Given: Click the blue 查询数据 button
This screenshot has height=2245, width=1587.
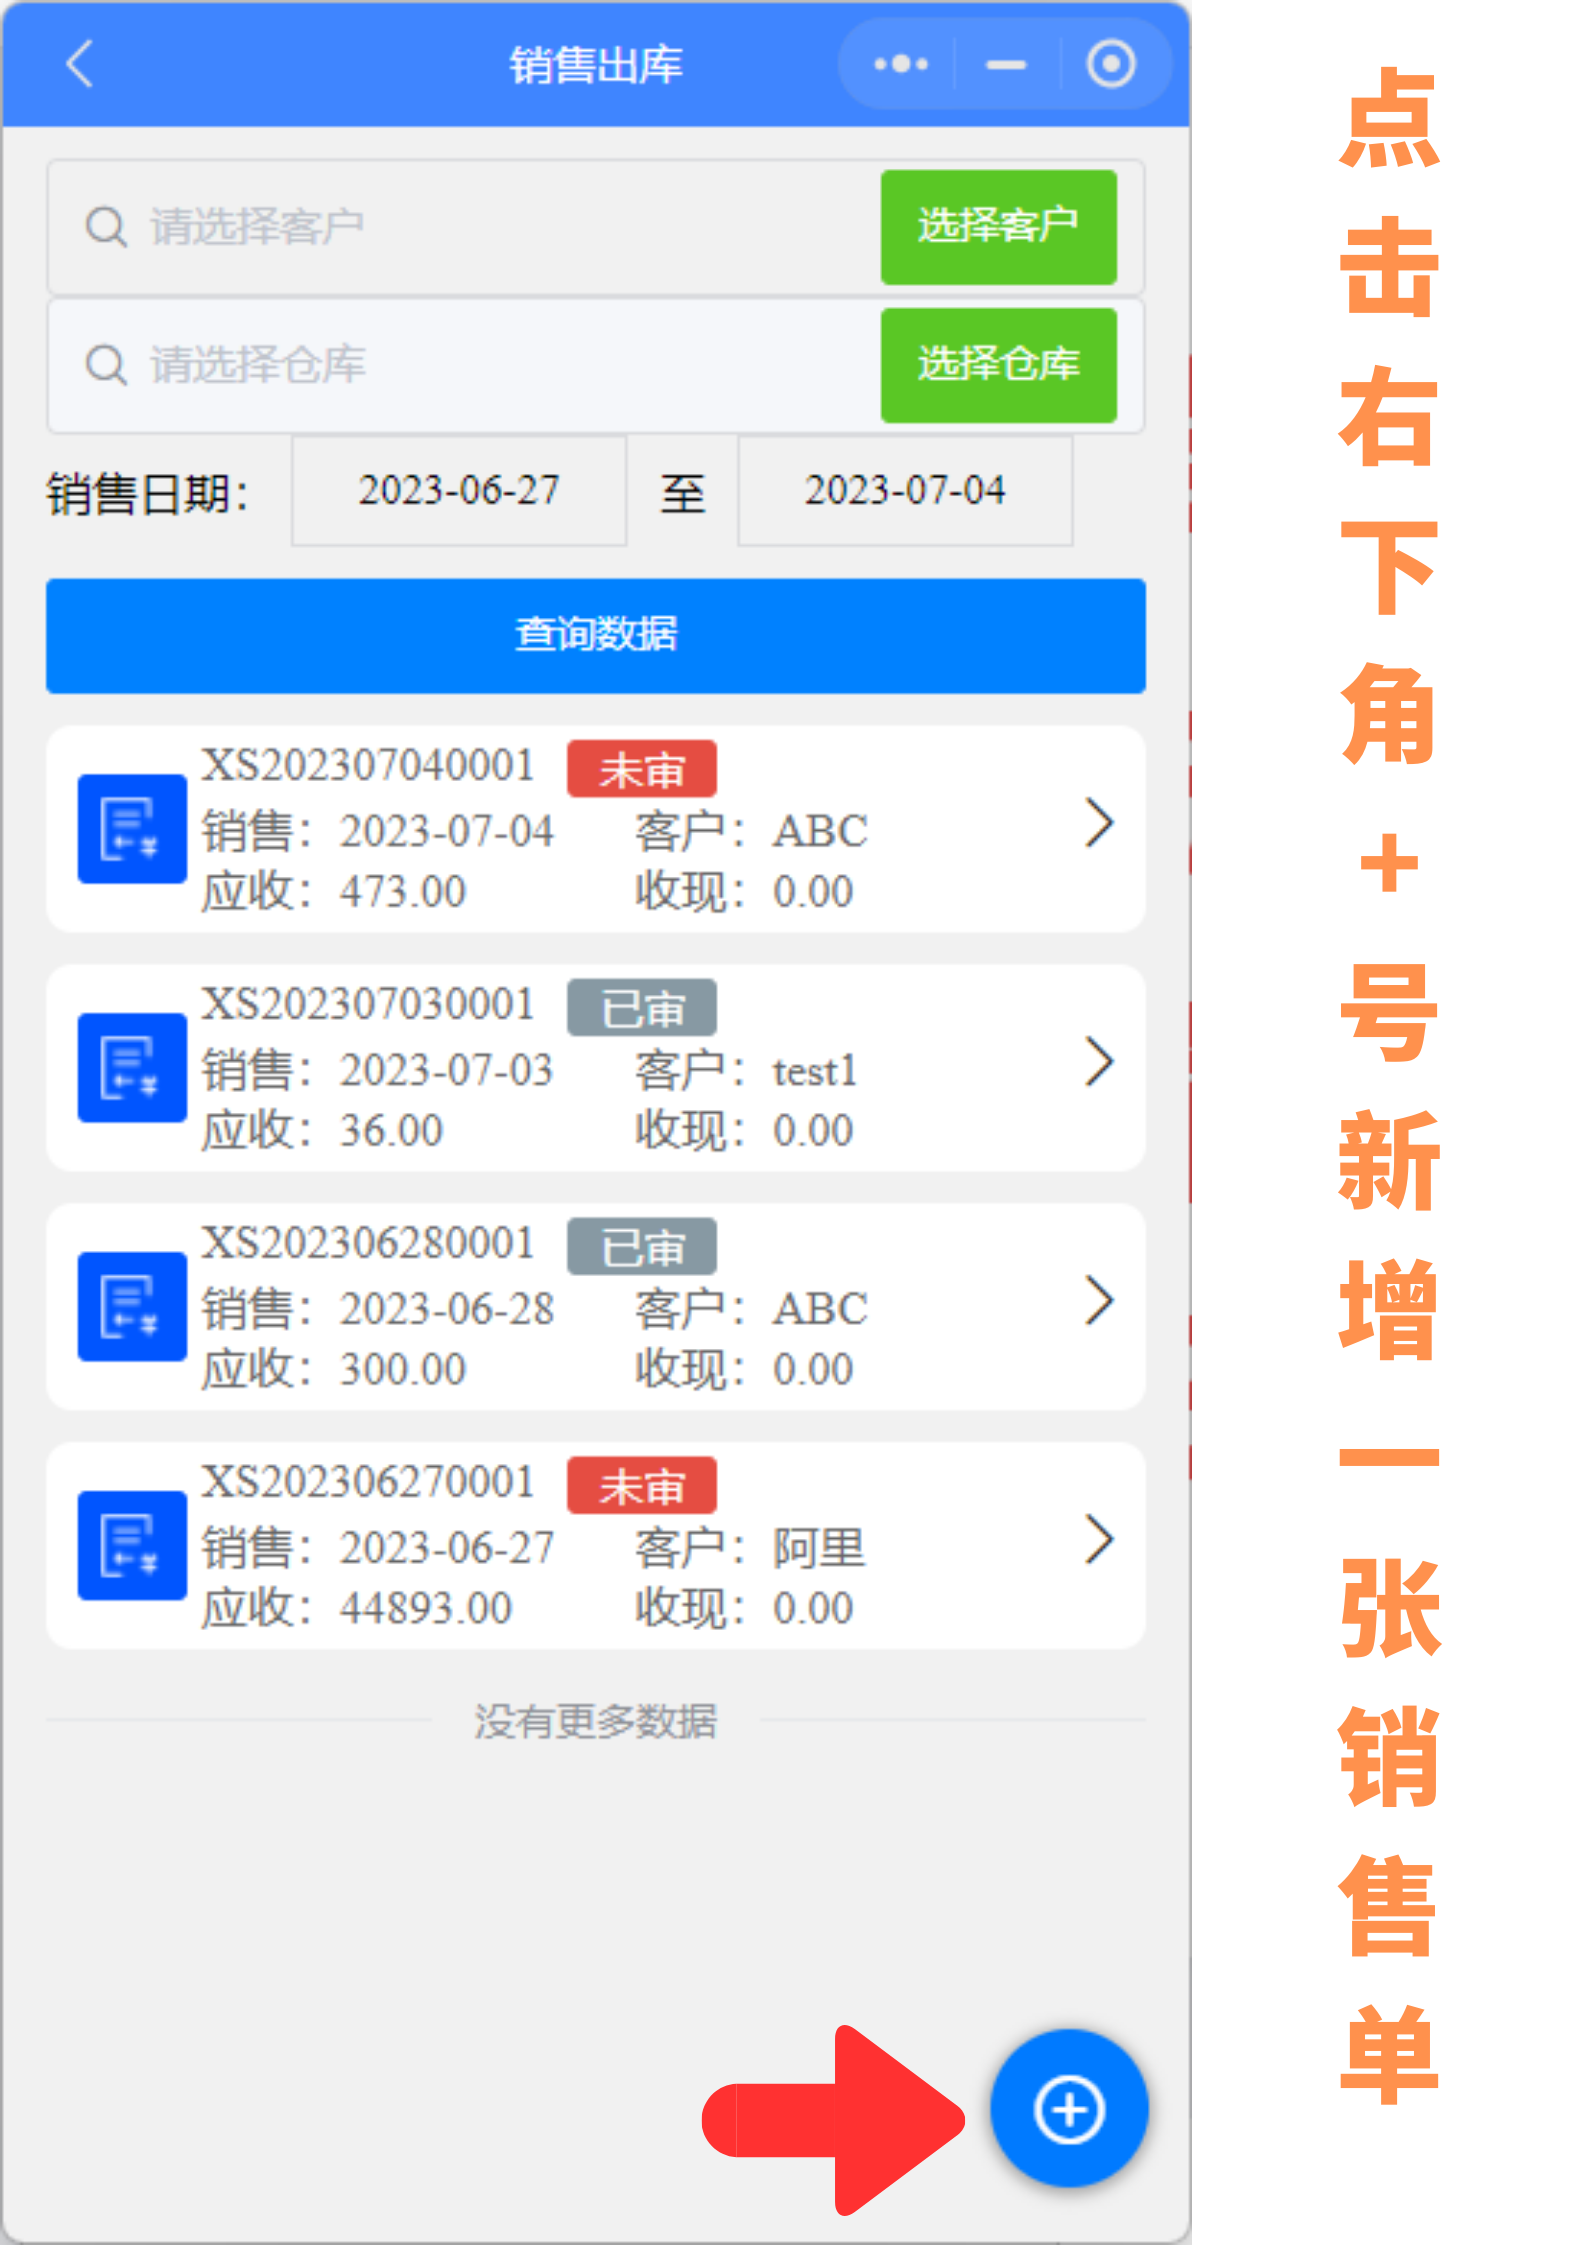Looking at the screenshot, I should 596,635.
